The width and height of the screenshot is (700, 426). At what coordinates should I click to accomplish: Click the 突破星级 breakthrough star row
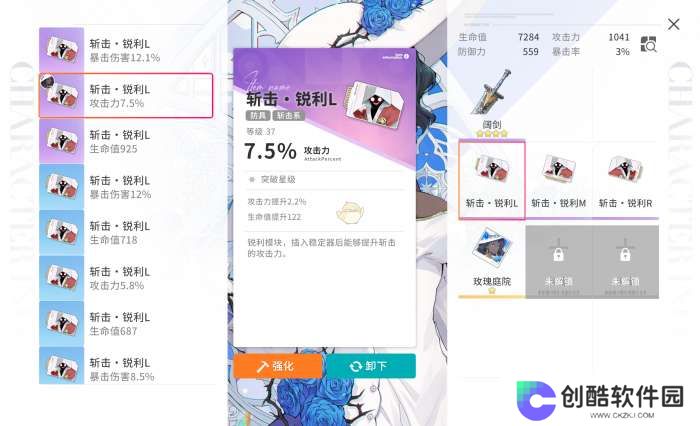(x=324, y=180)
